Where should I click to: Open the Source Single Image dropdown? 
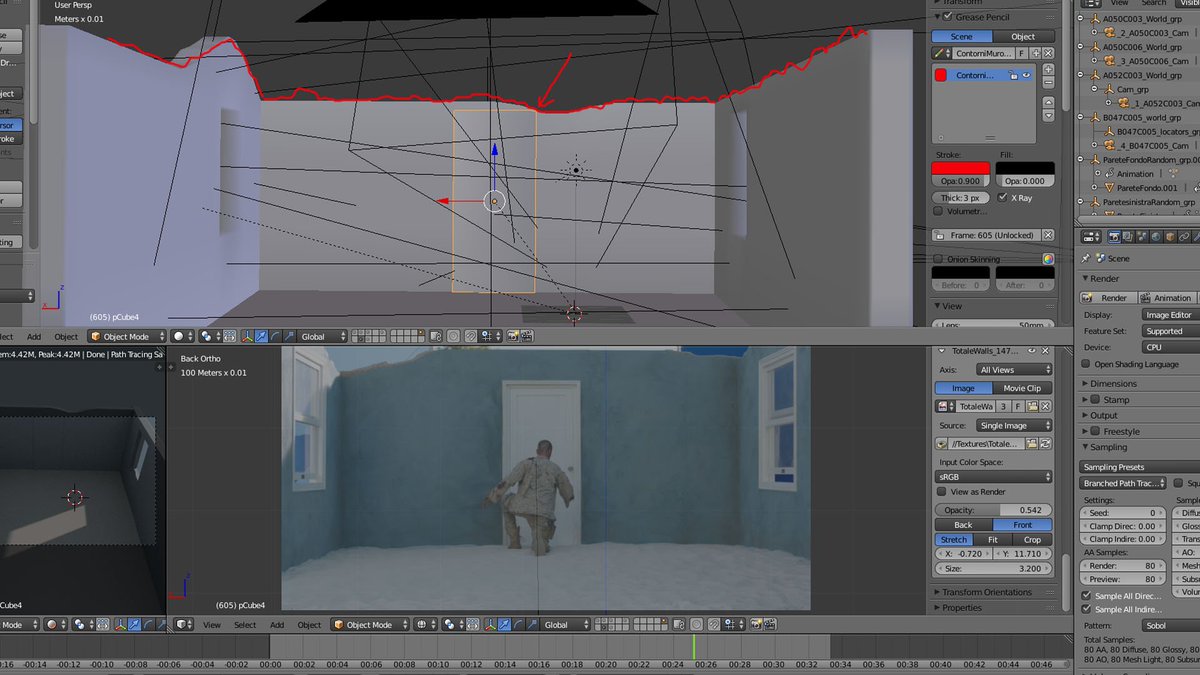[1013, 425]
